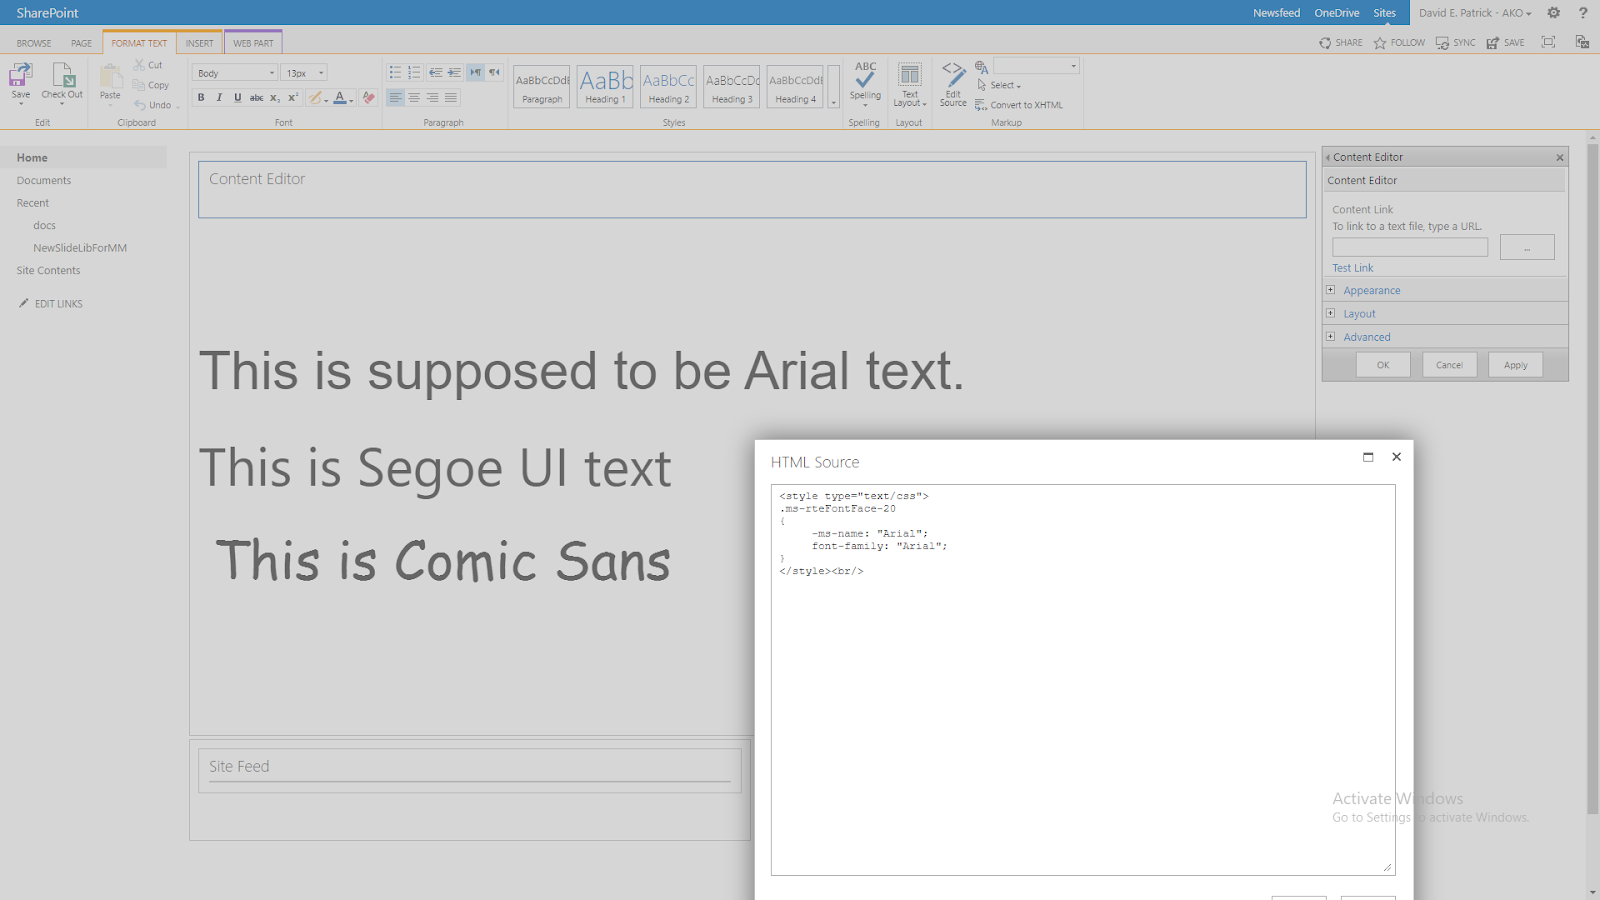Screen dimensions: 1600x900
Task: Toggle right-to-left text direction
Action: [495, 73]
